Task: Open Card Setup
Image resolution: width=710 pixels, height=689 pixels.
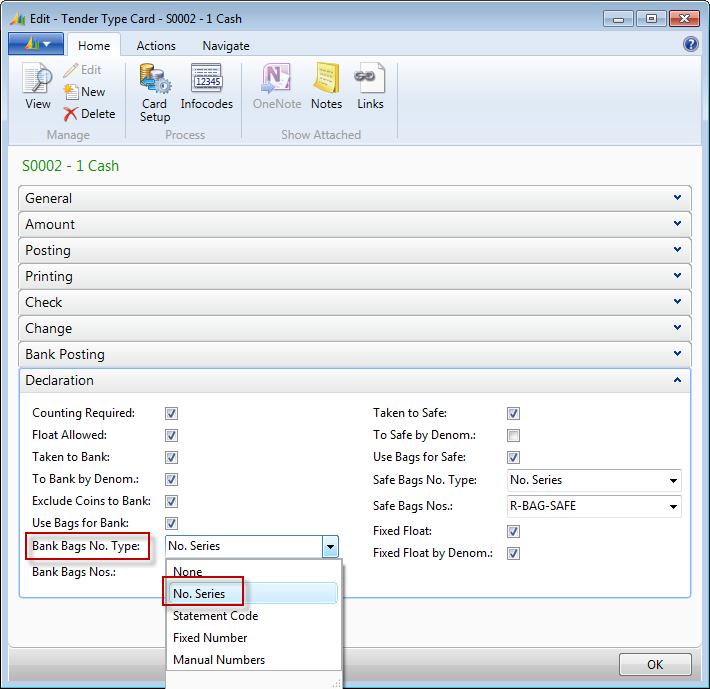Action: coord(155,93)
